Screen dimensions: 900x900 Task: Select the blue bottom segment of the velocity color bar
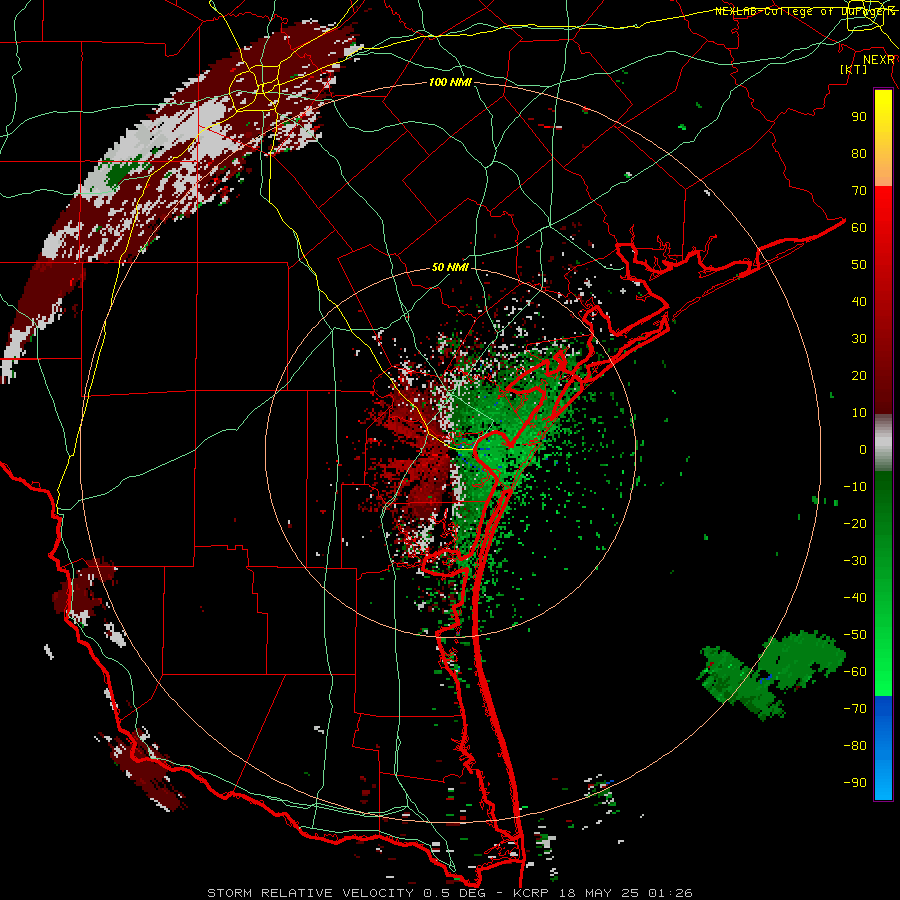tap(883, 748)
